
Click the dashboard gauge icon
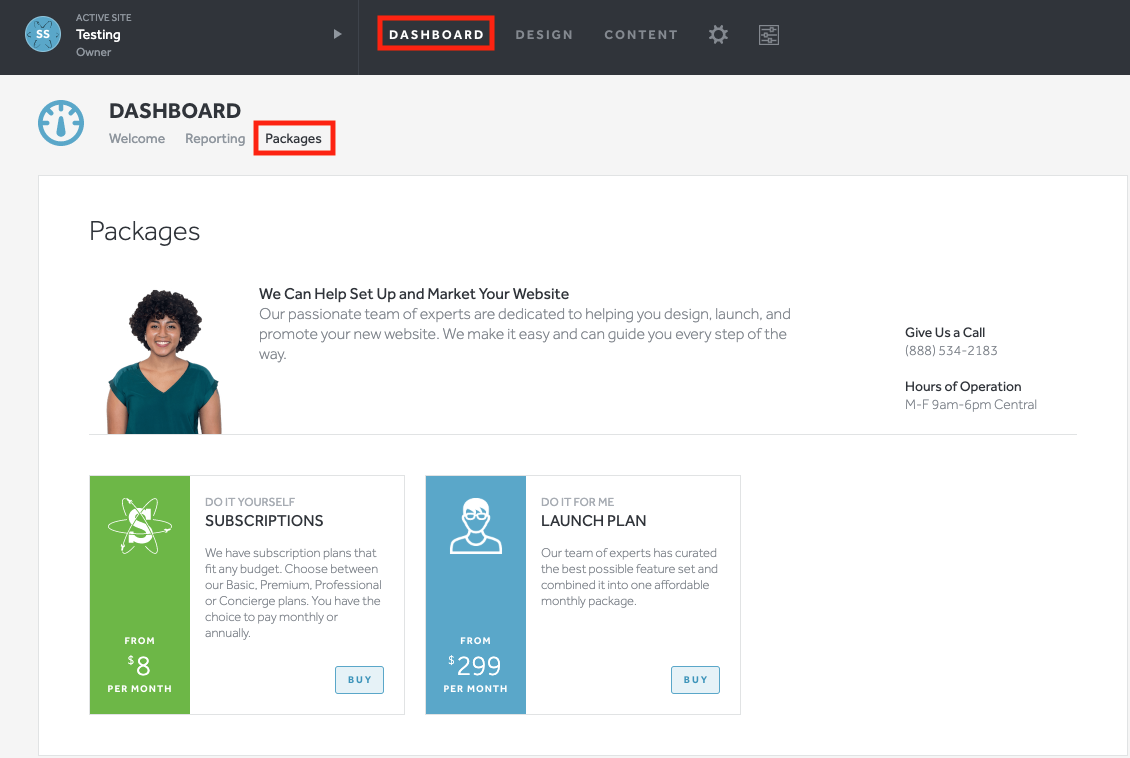click(61, 123)
